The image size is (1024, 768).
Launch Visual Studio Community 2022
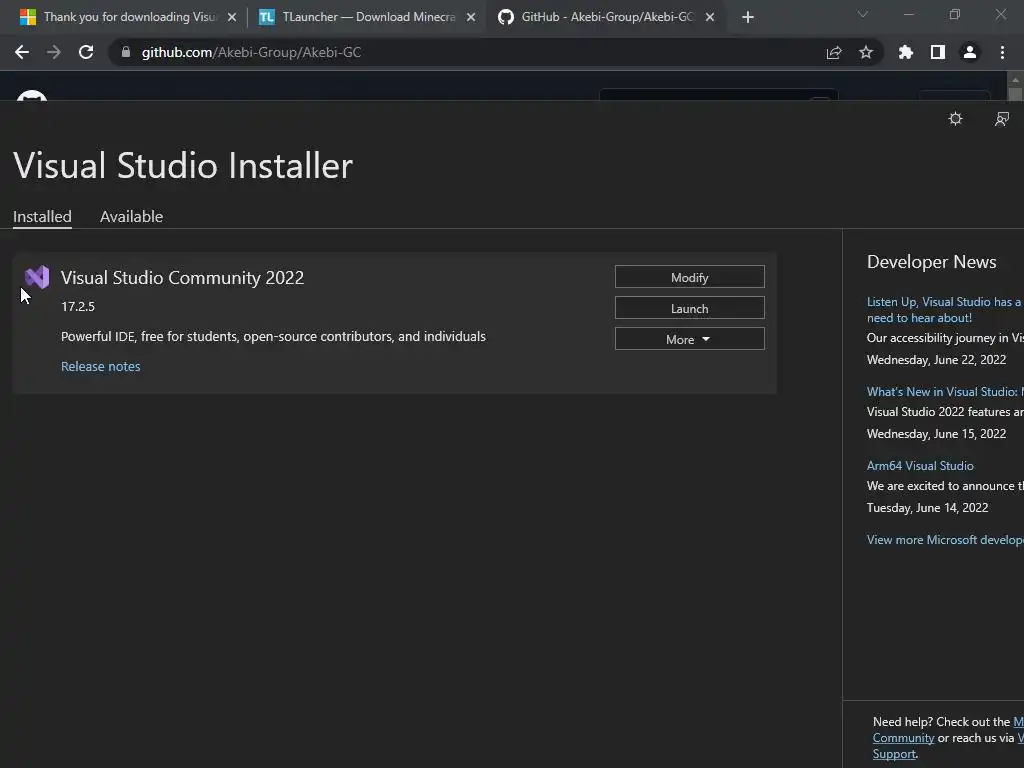[x=690, y=308]
